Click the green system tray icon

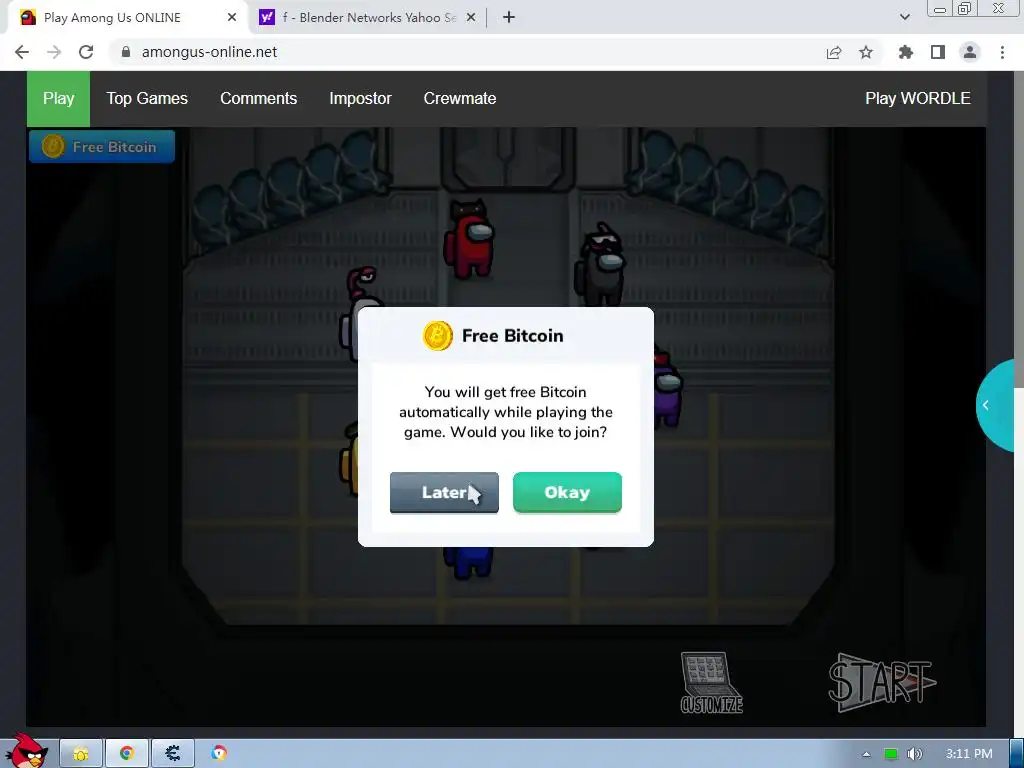click(x=890, y=754)
